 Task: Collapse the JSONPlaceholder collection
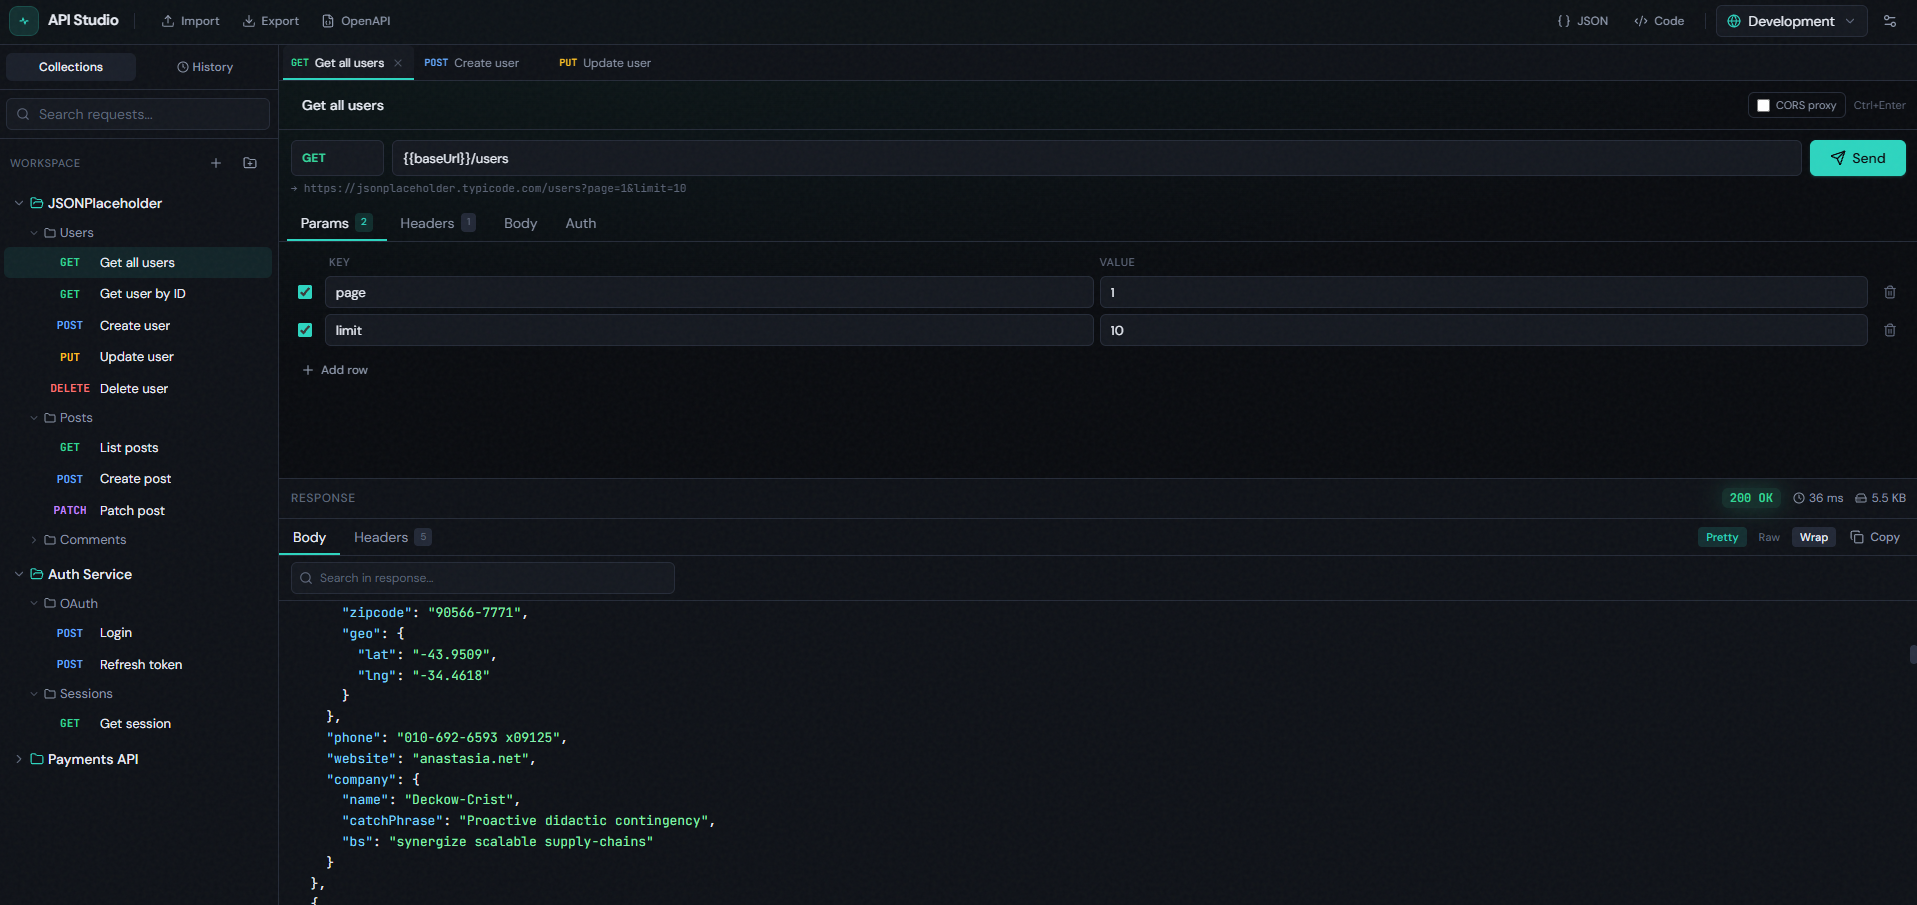point(19,203)
